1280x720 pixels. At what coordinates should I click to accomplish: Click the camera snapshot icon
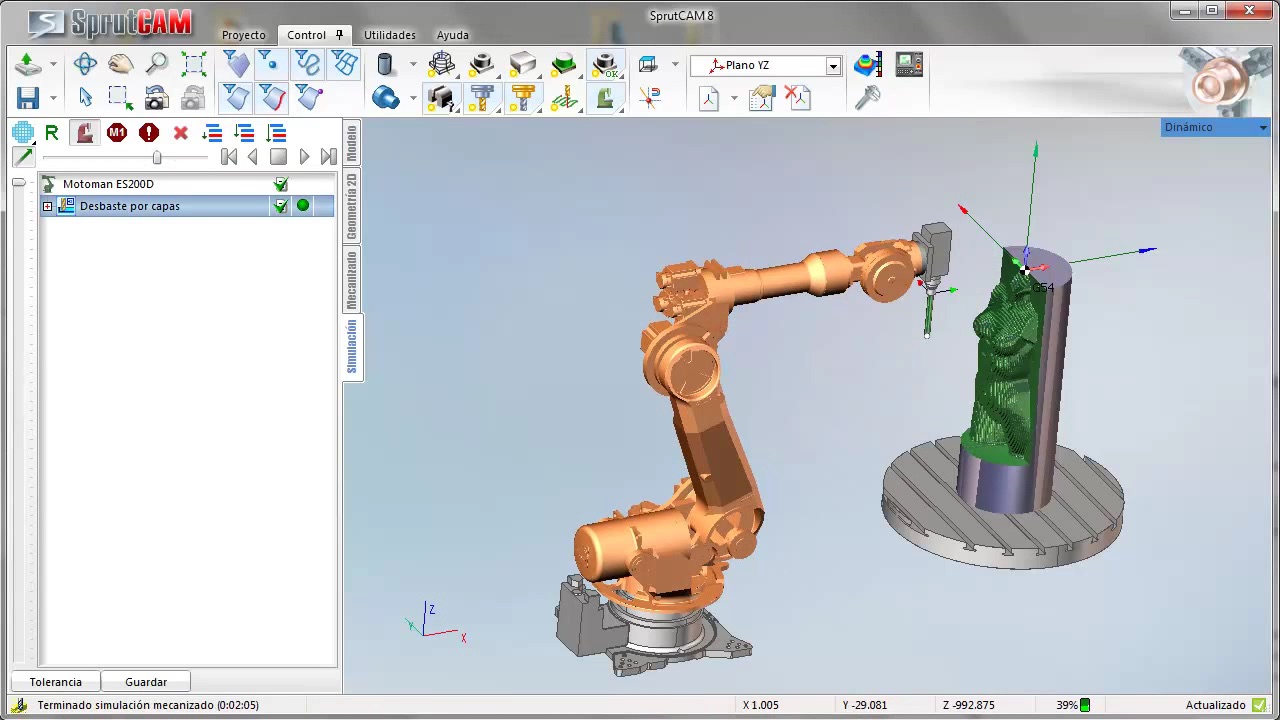(156, 98)
